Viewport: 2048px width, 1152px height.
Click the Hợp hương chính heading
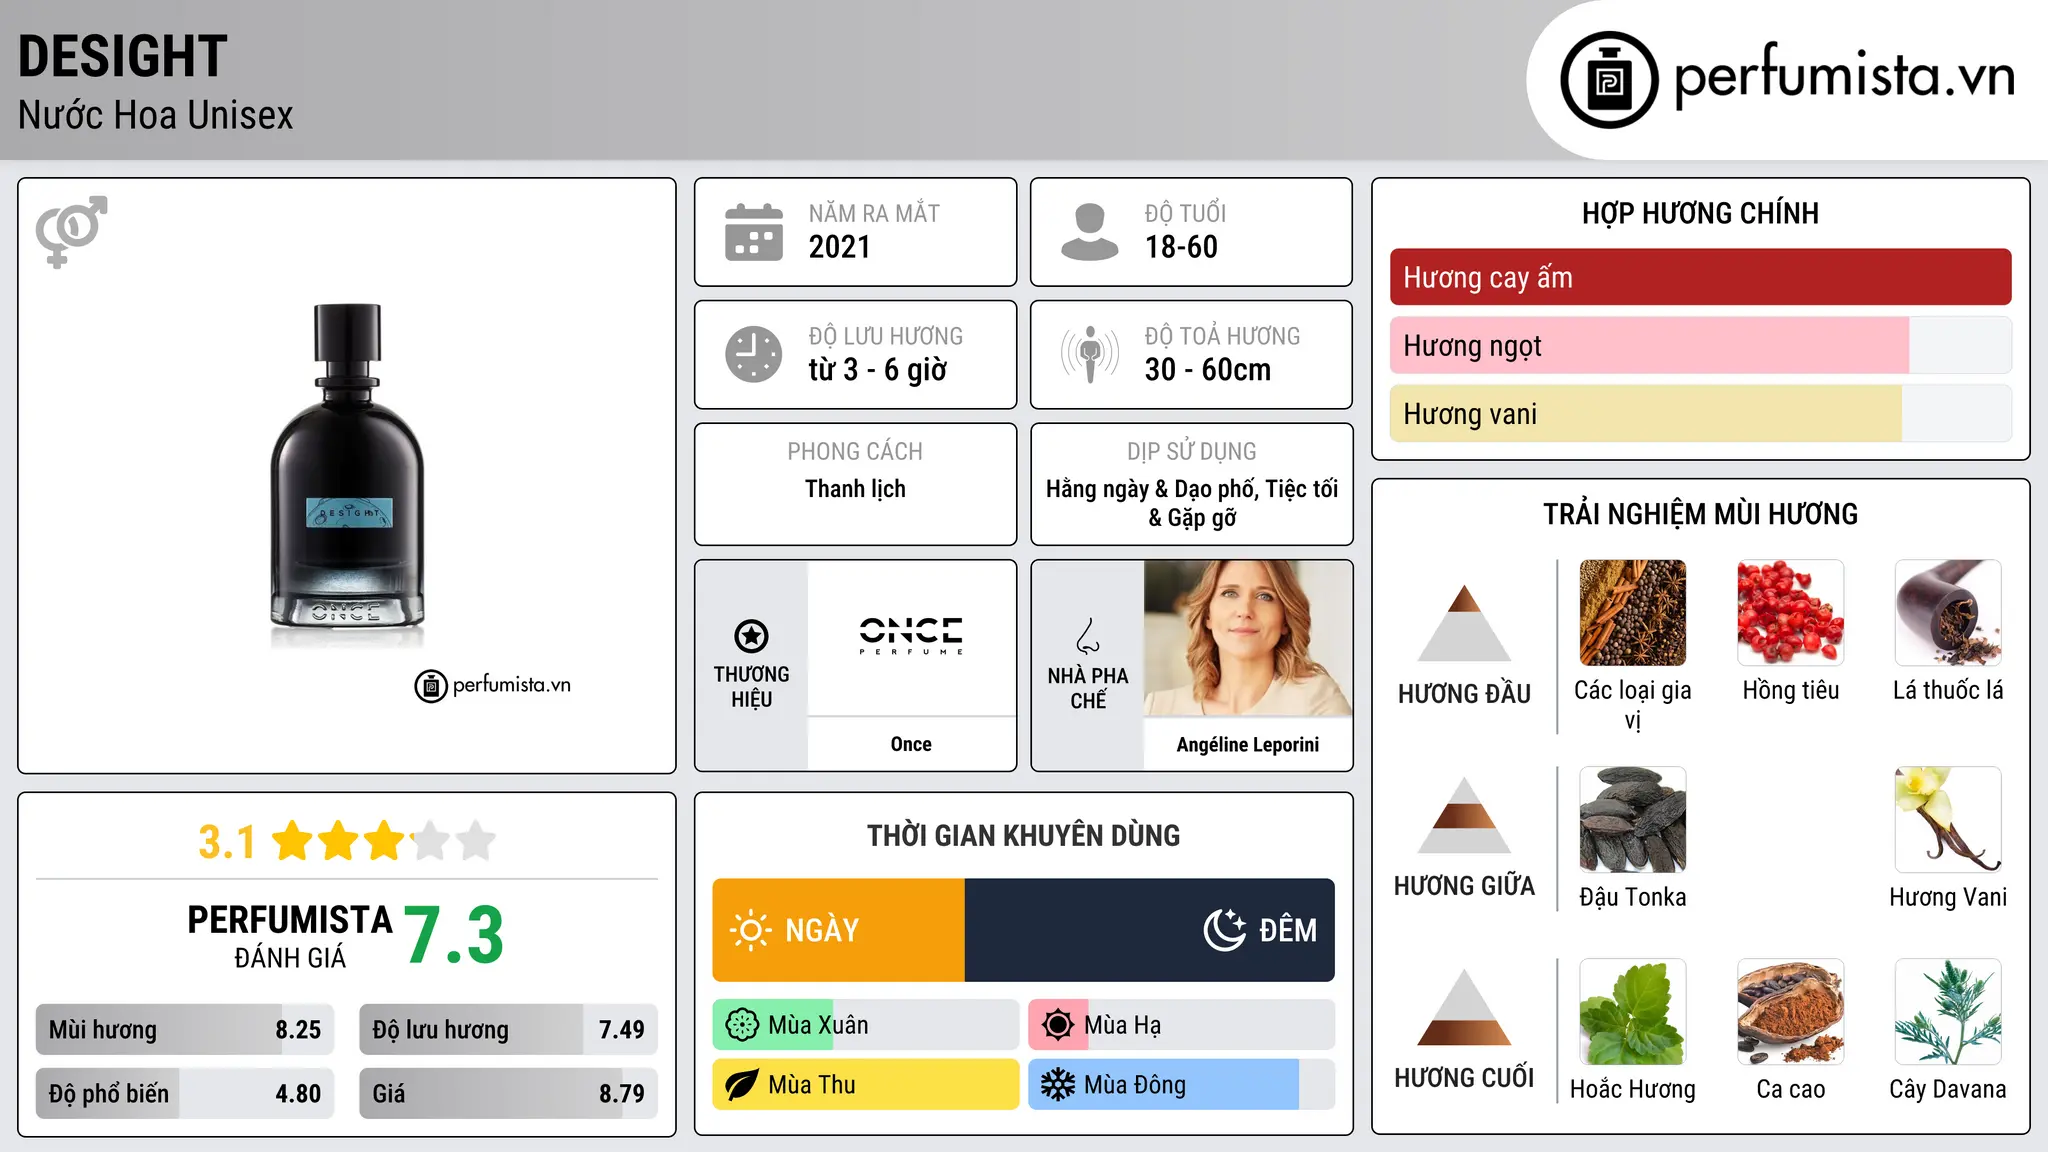coord(1700,213)
